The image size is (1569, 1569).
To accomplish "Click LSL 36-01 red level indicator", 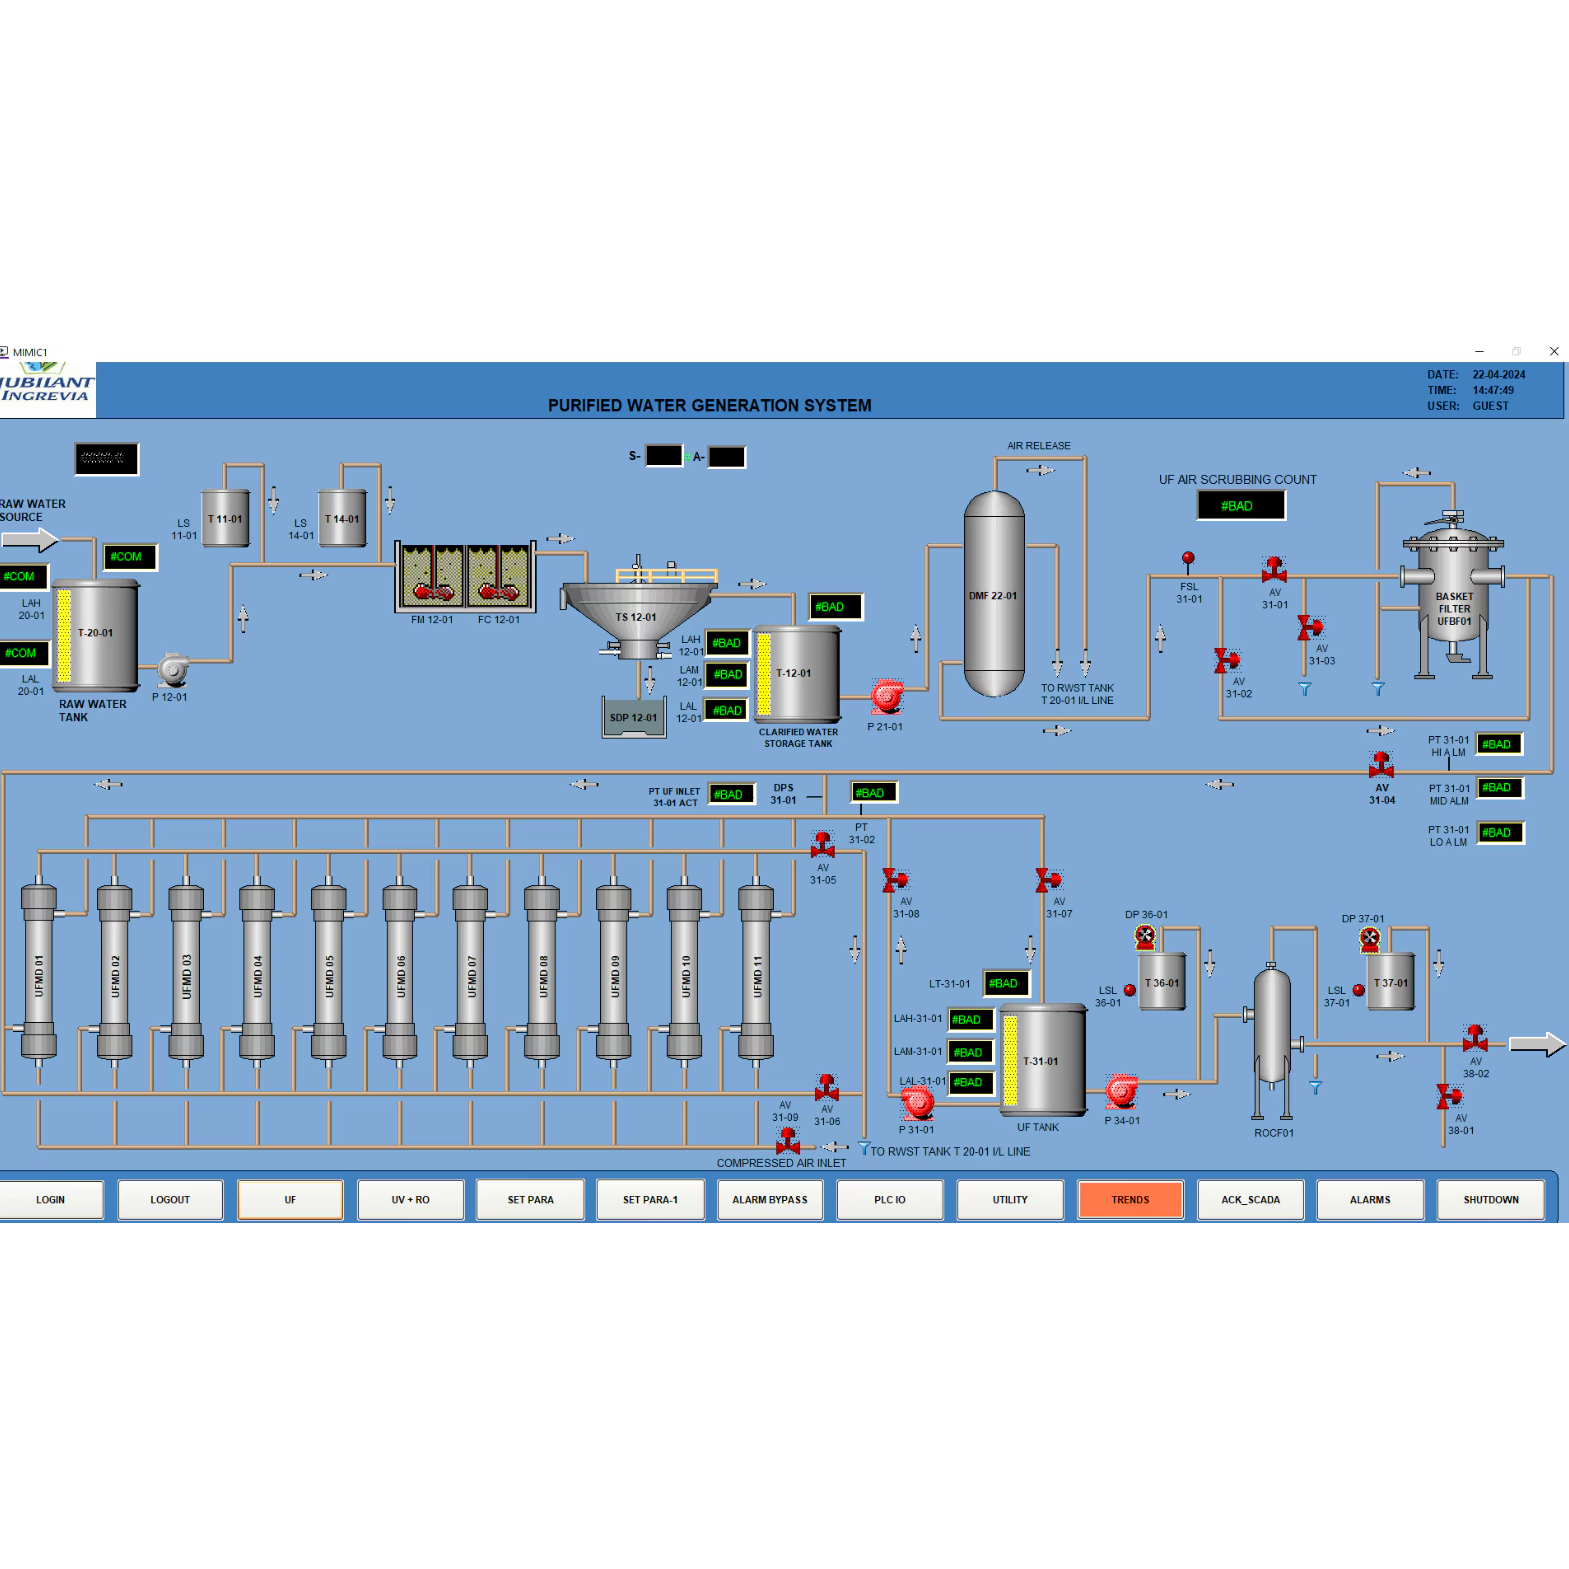I will click(1130, 990).
